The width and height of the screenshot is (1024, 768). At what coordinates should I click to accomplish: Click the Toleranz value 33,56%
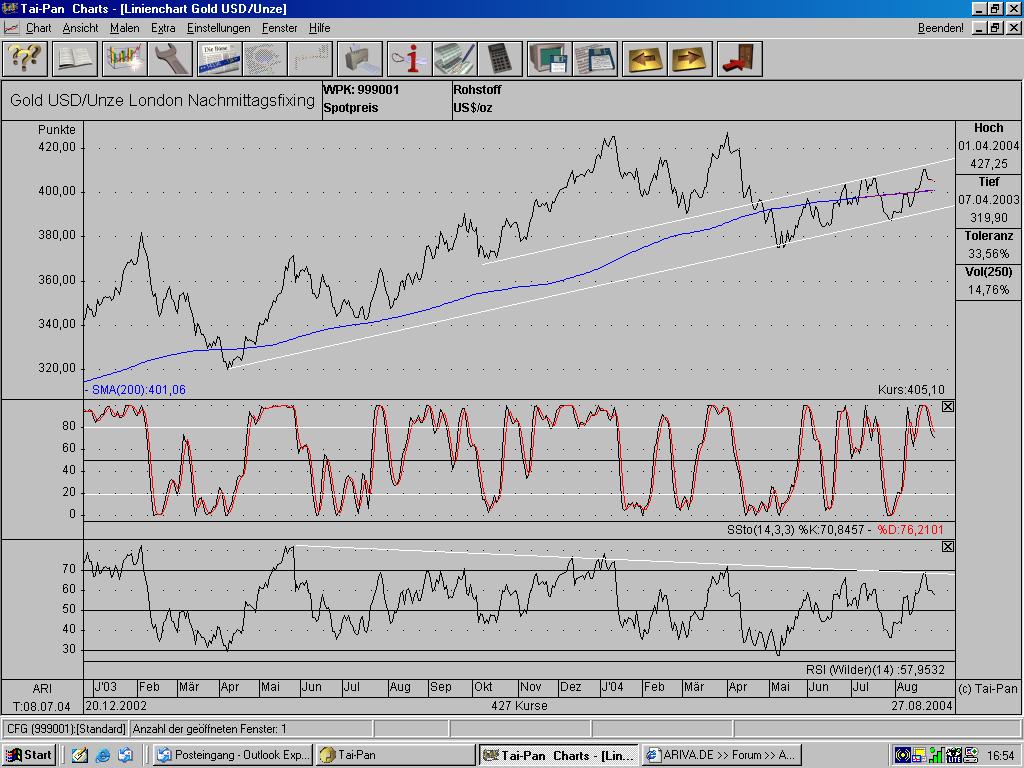point(988,253)
